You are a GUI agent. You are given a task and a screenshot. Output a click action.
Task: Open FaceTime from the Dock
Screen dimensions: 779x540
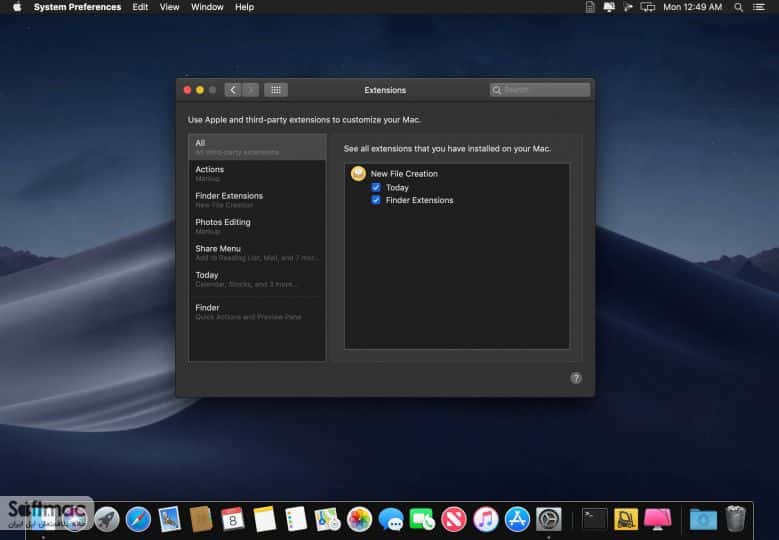pos(422,519)
